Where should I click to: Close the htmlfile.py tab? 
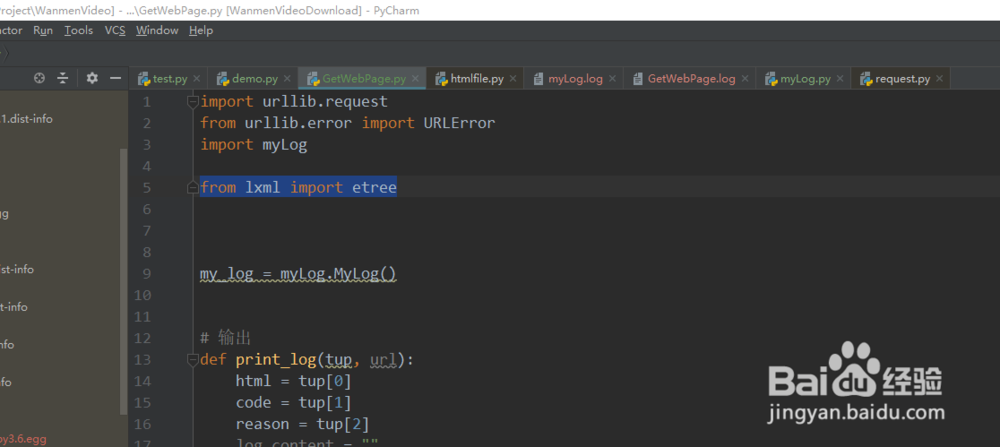tap(513, 79)
